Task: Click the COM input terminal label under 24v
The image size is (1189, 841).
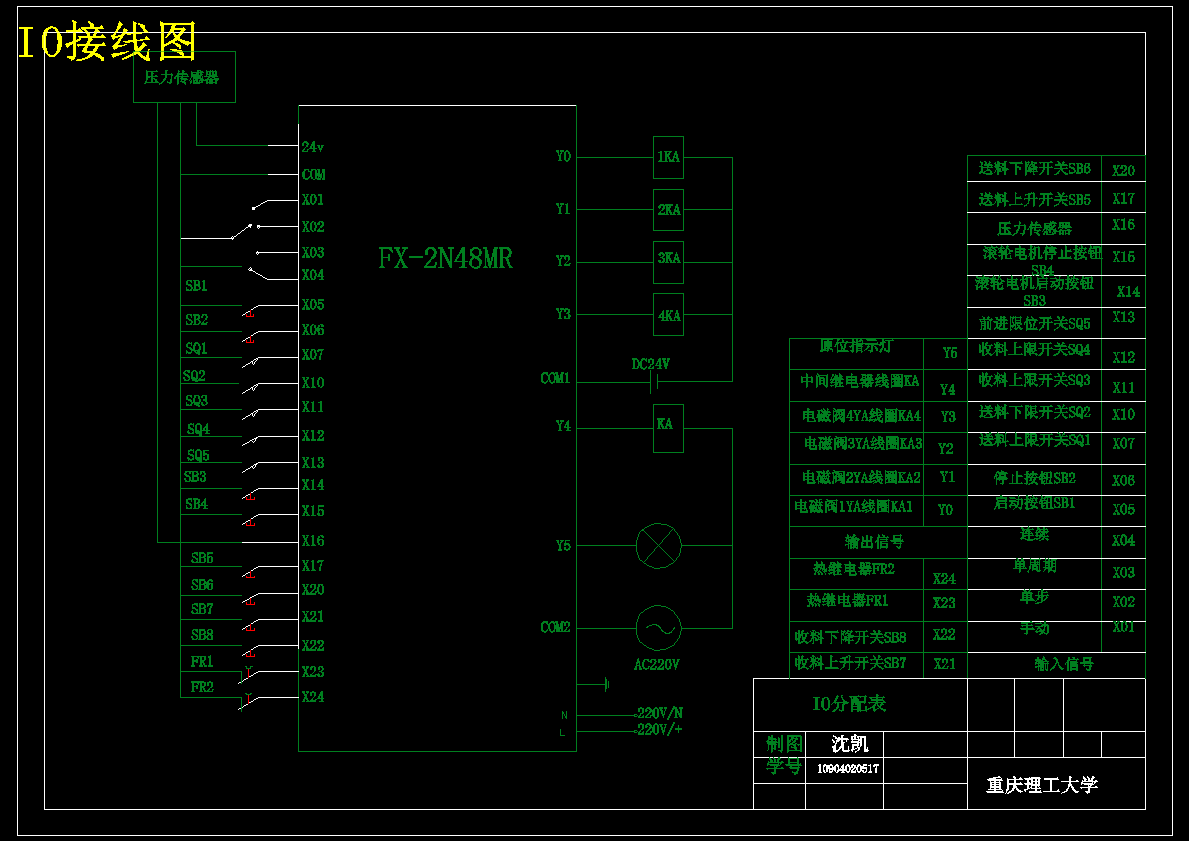Action: pos(313,174)
